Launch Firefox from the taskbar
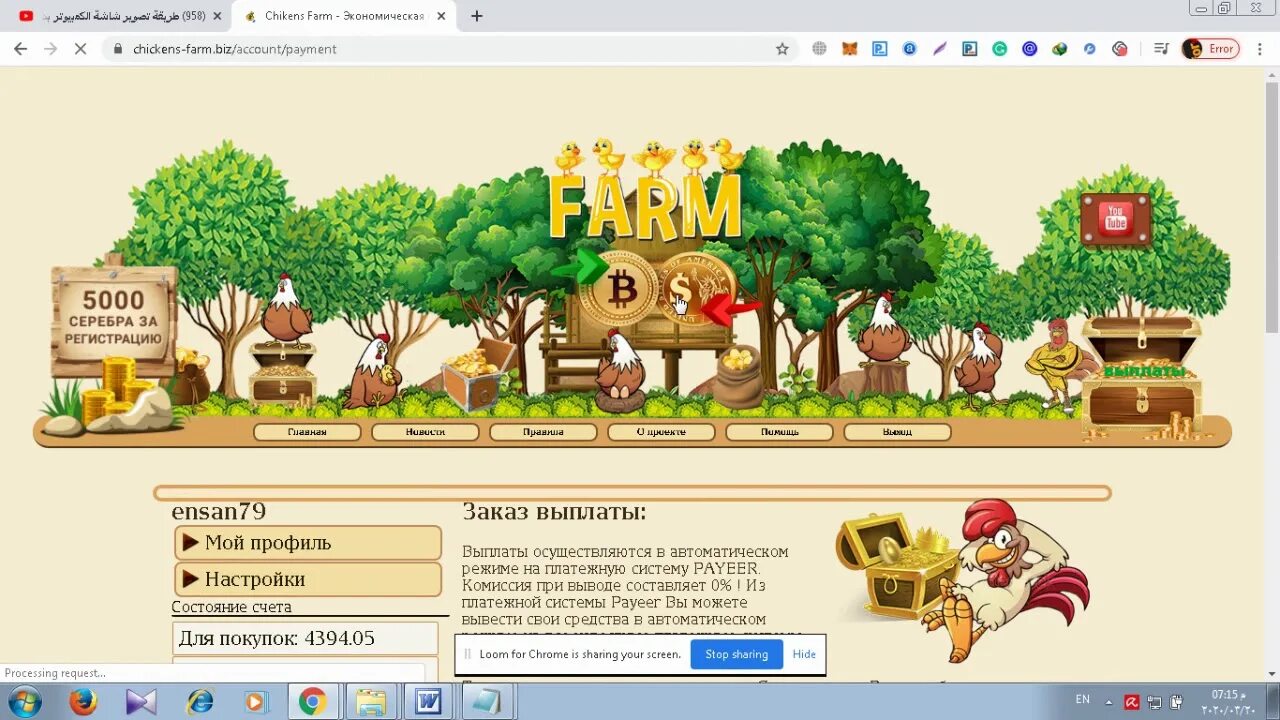The image size is (1280, 720). point(83,702)
